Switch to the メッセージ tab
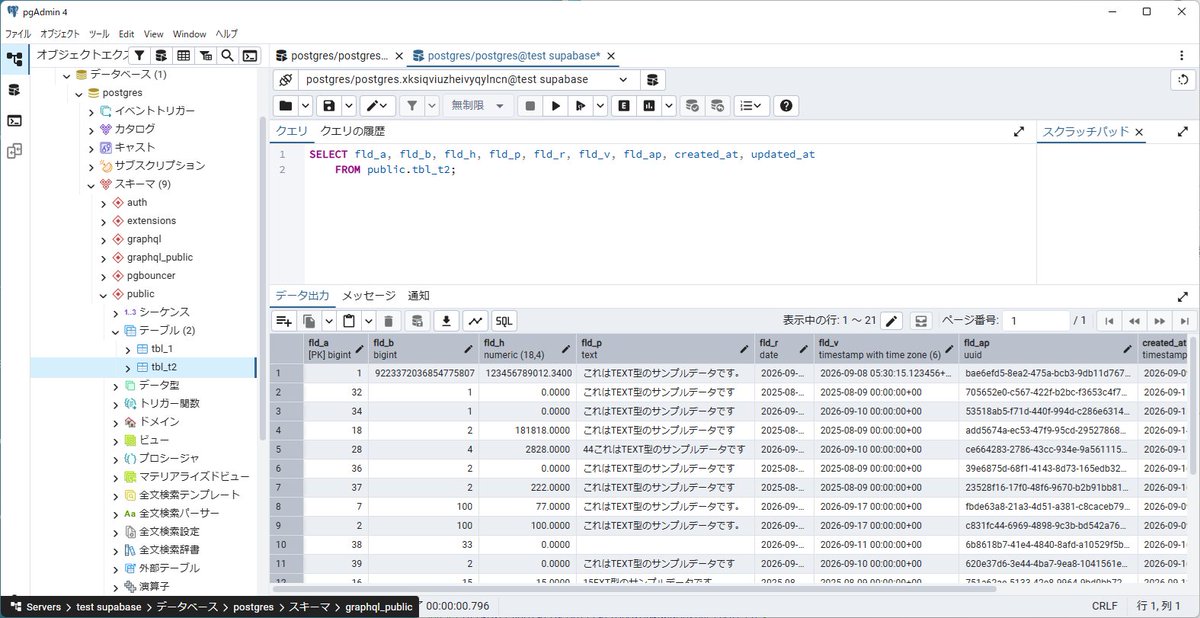1200x618 pixels. pos(369,296)
